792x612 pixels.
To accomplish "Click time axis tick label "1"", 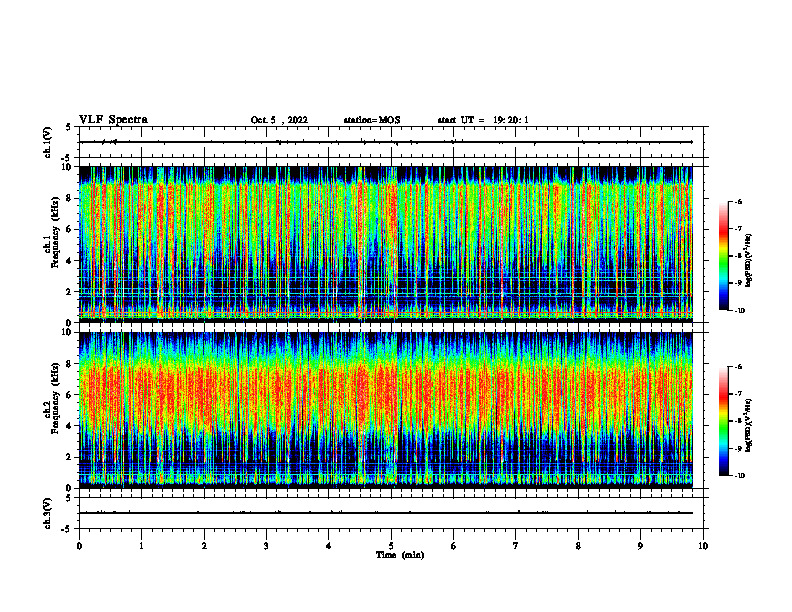I will (x=141, y=546).
